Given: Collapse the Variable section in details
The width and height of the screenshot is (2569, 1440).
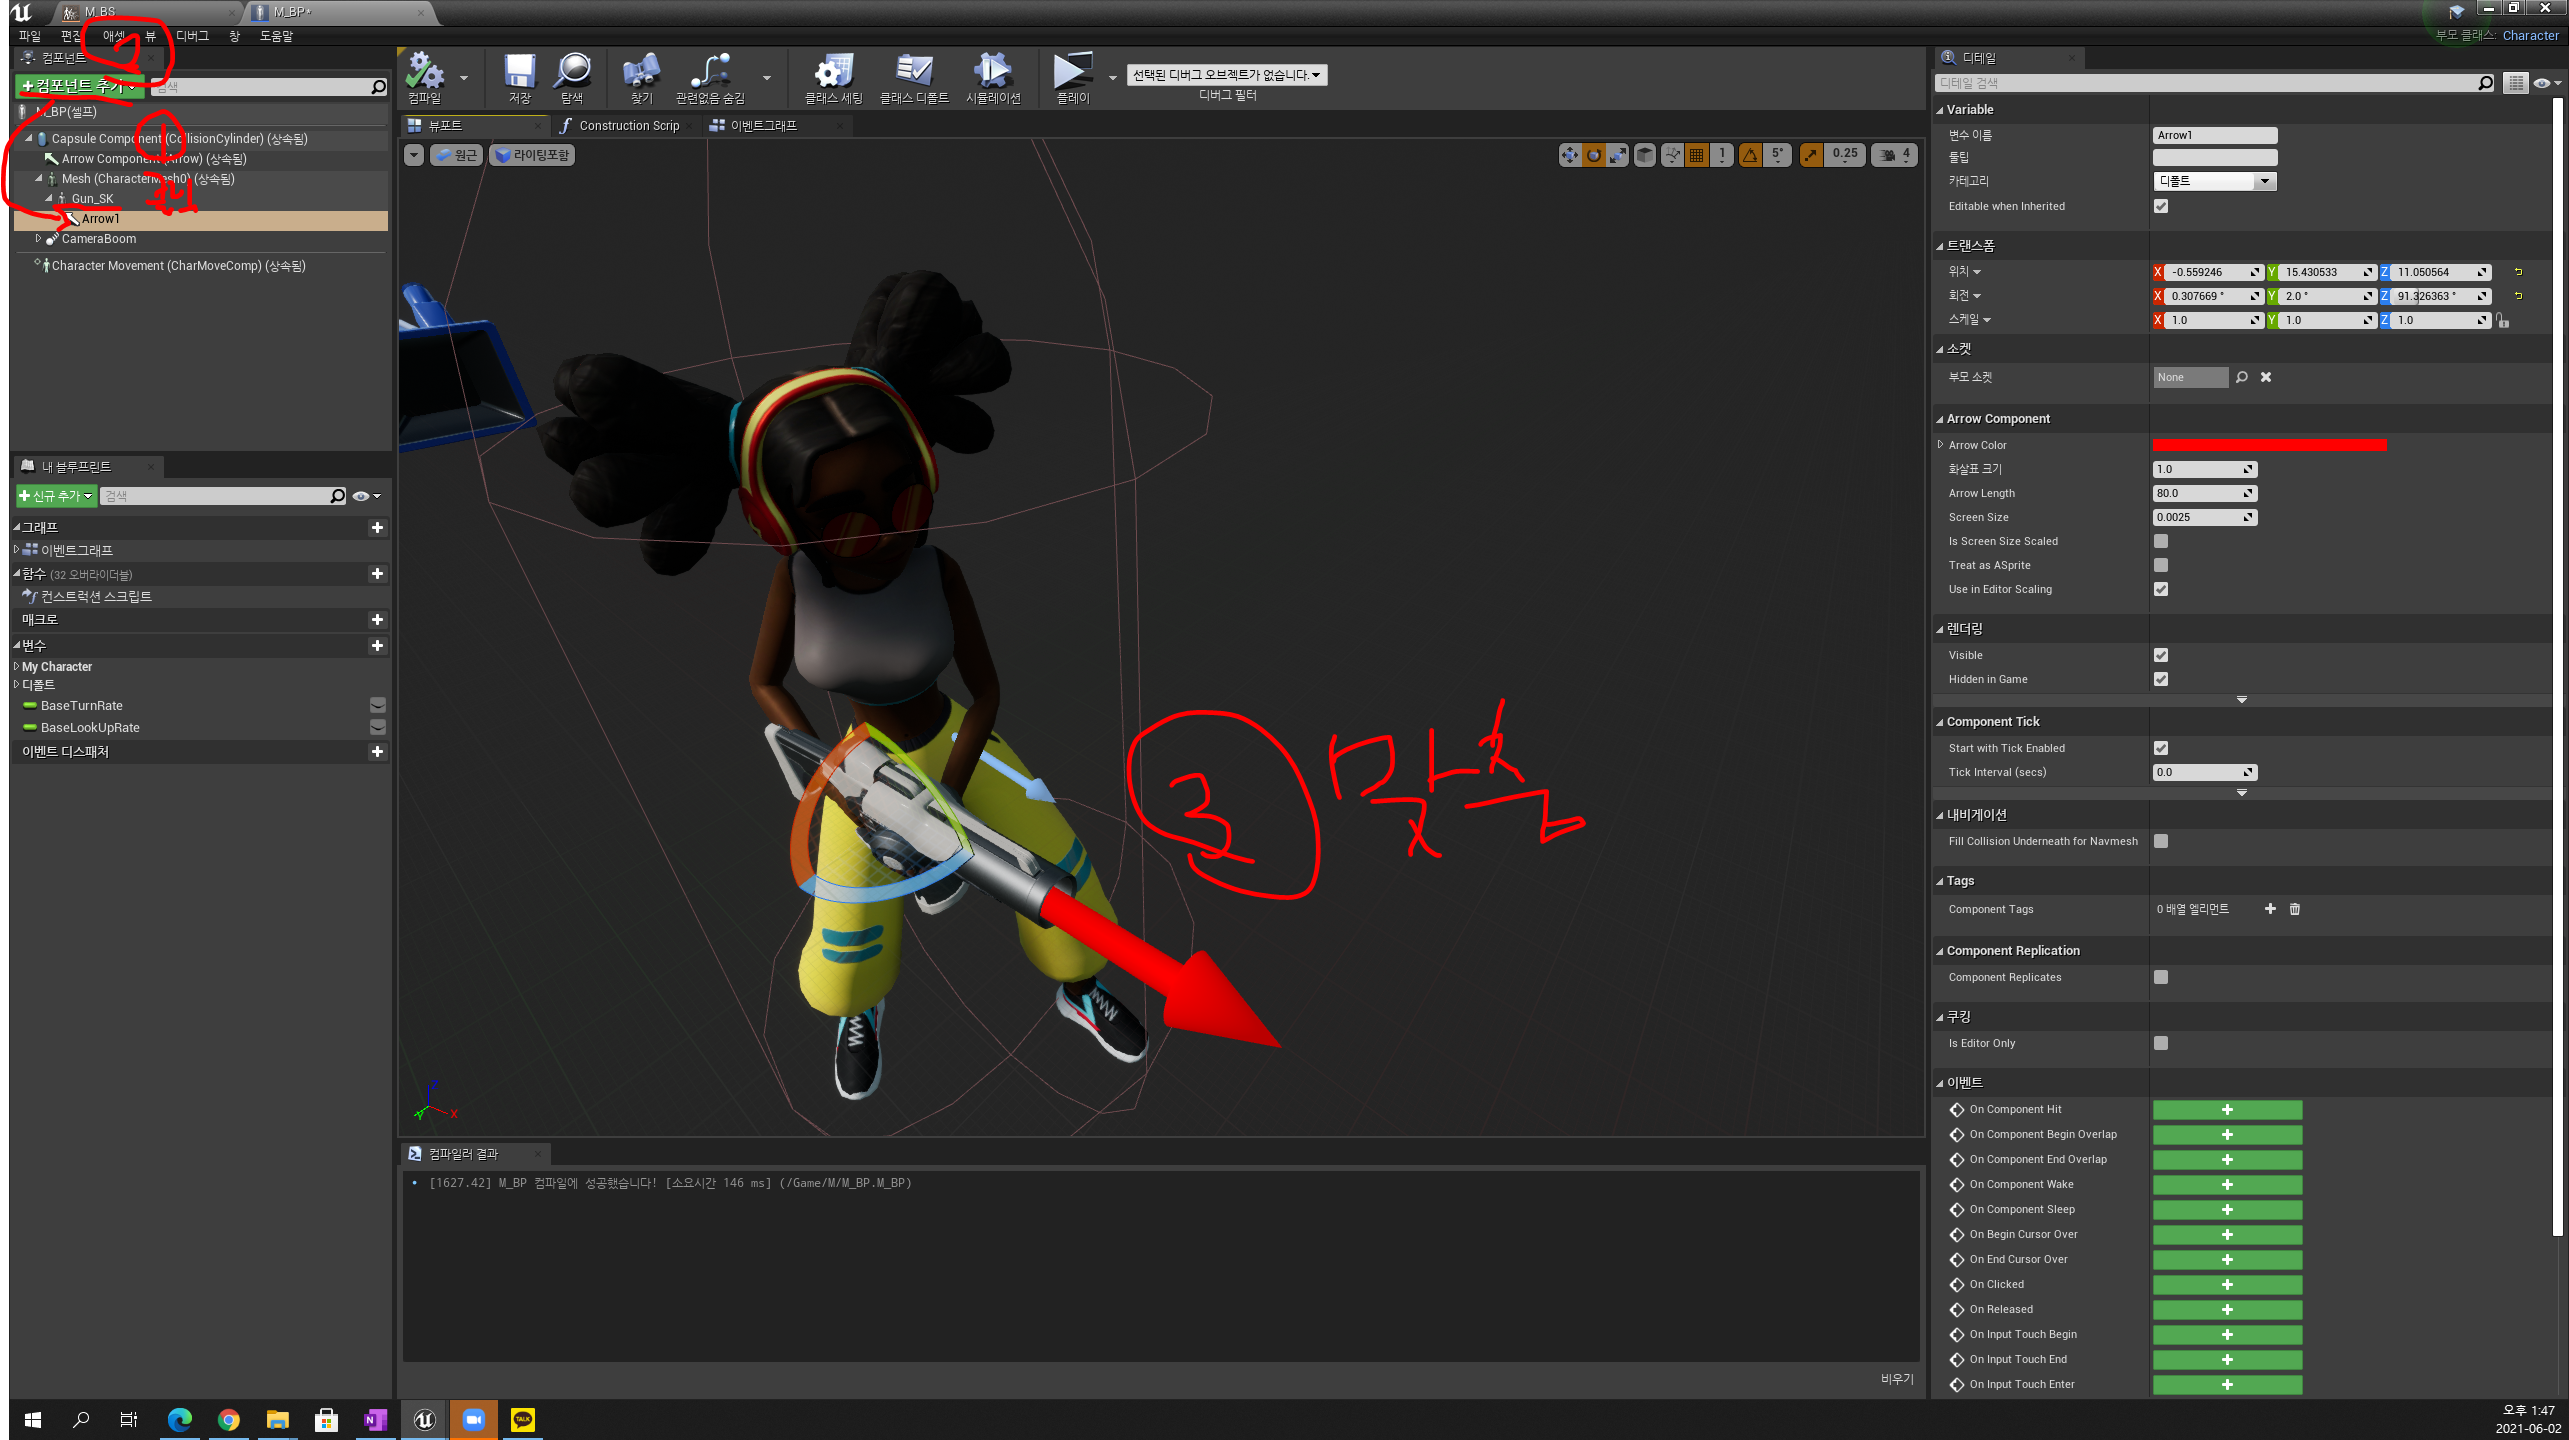Looking at the screenshot, I should coord(1940,110).
